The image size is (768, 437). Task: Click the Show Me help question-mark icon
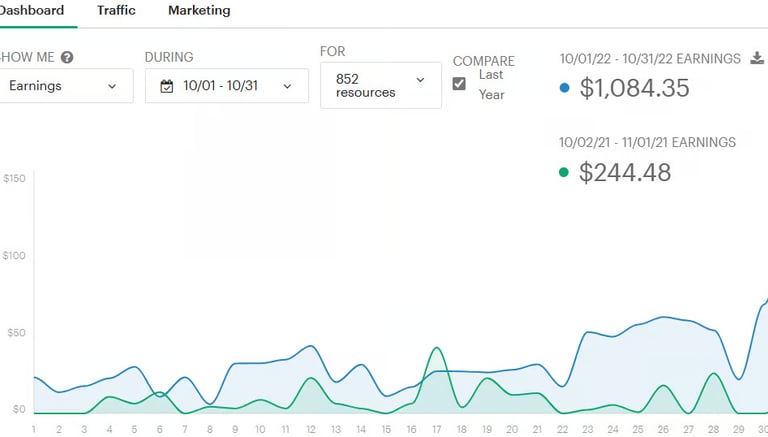(x=67, y=57)
